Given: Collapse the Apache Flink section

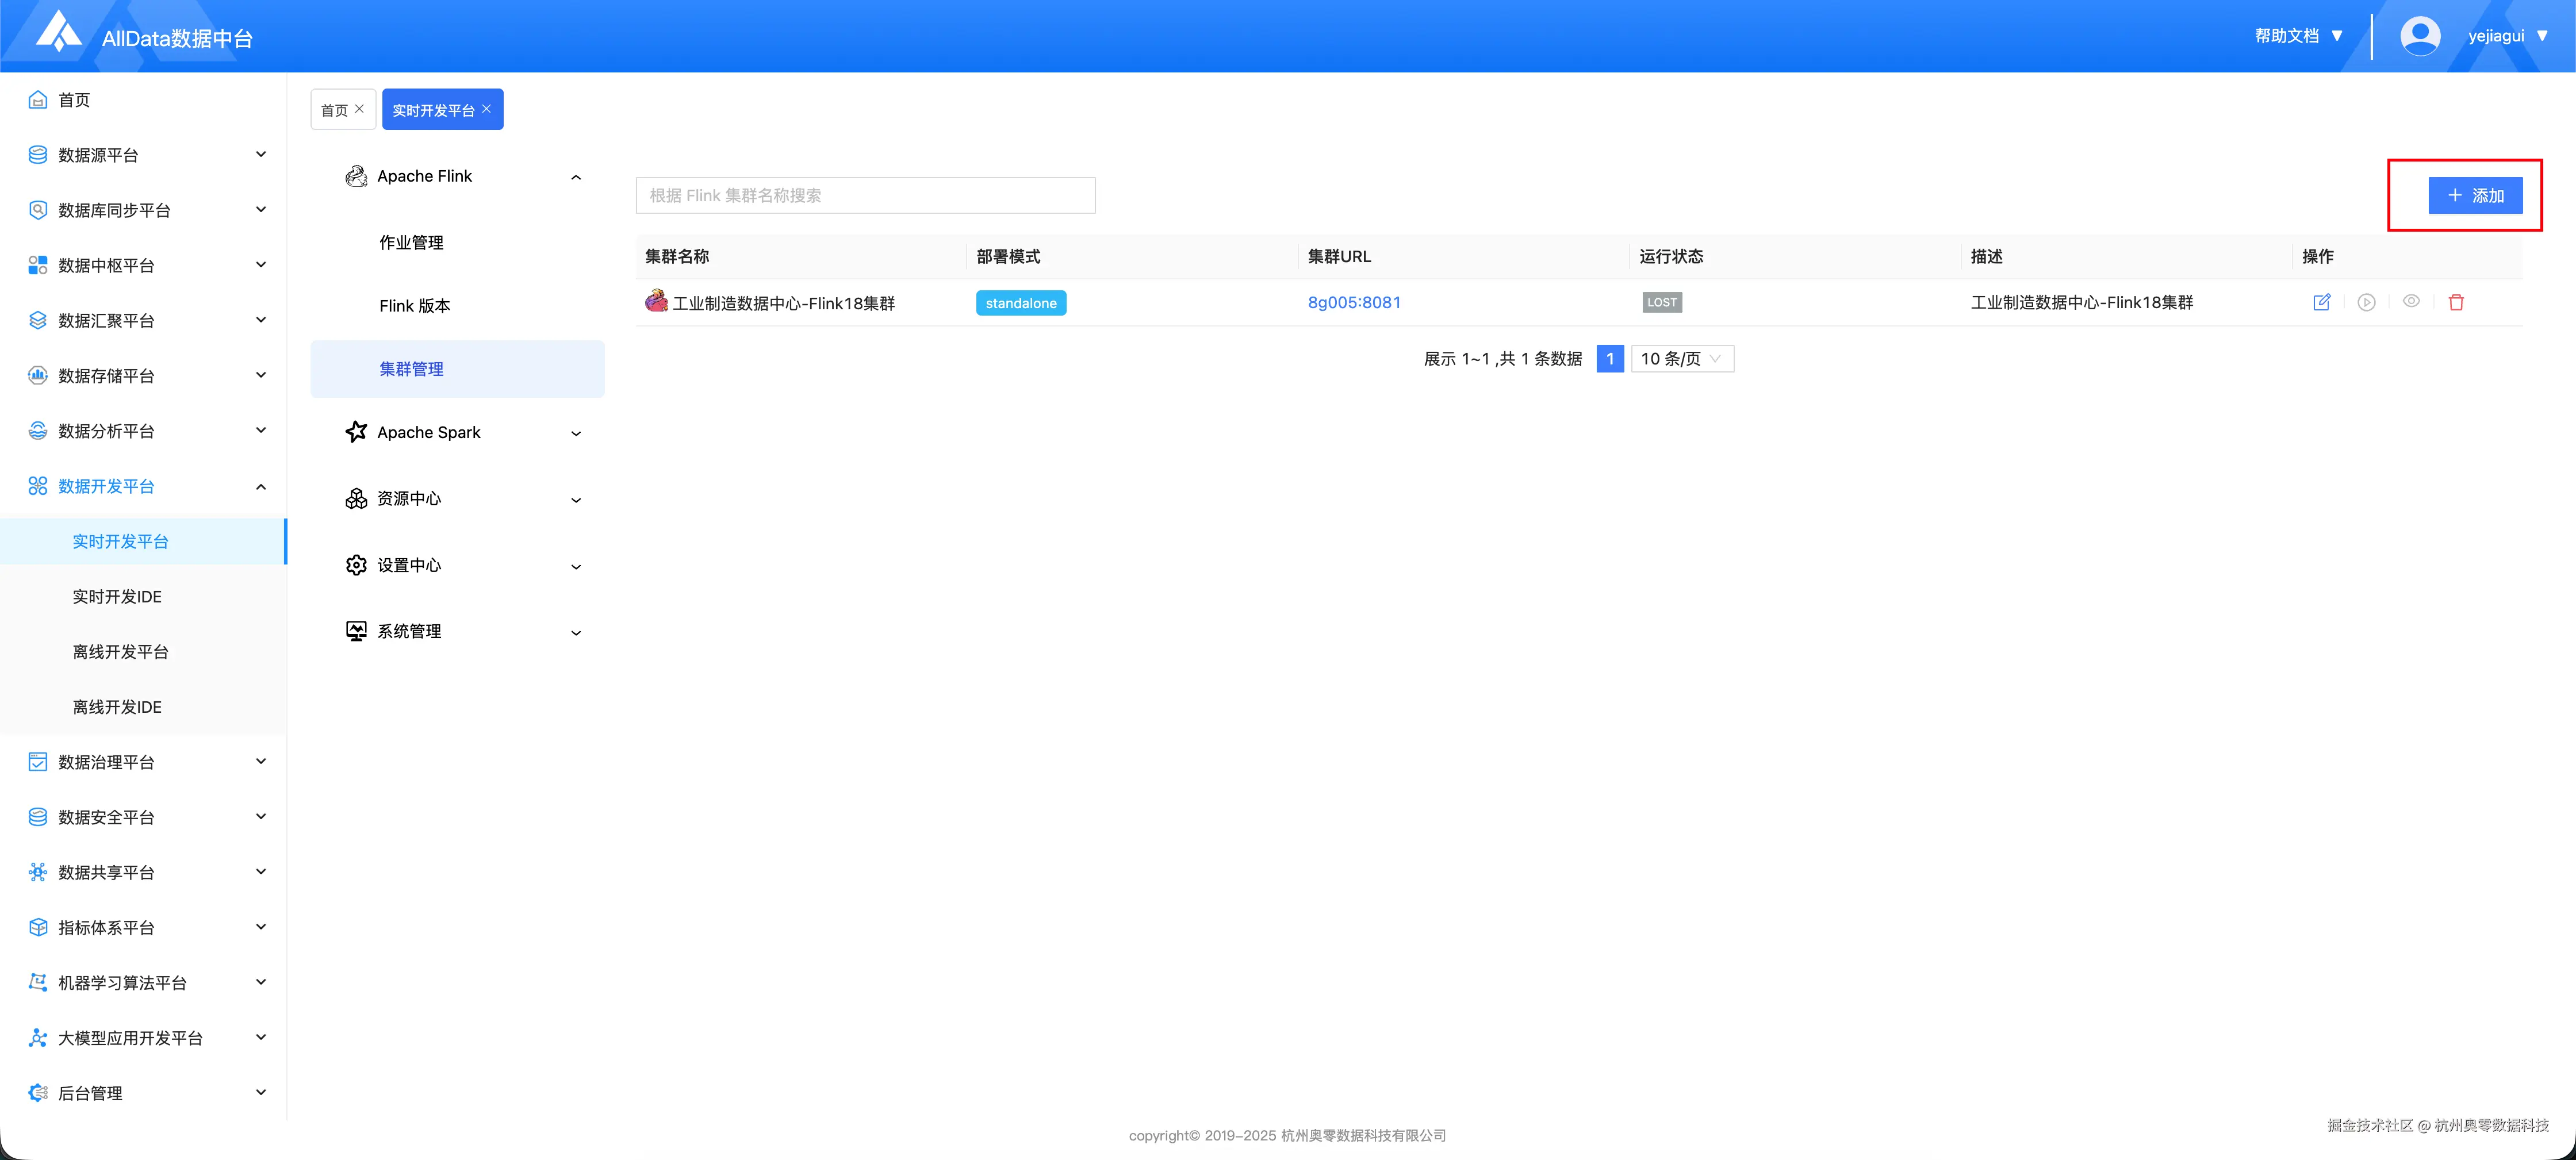Looking at the screenshot, I should click(x=576, y=177).
